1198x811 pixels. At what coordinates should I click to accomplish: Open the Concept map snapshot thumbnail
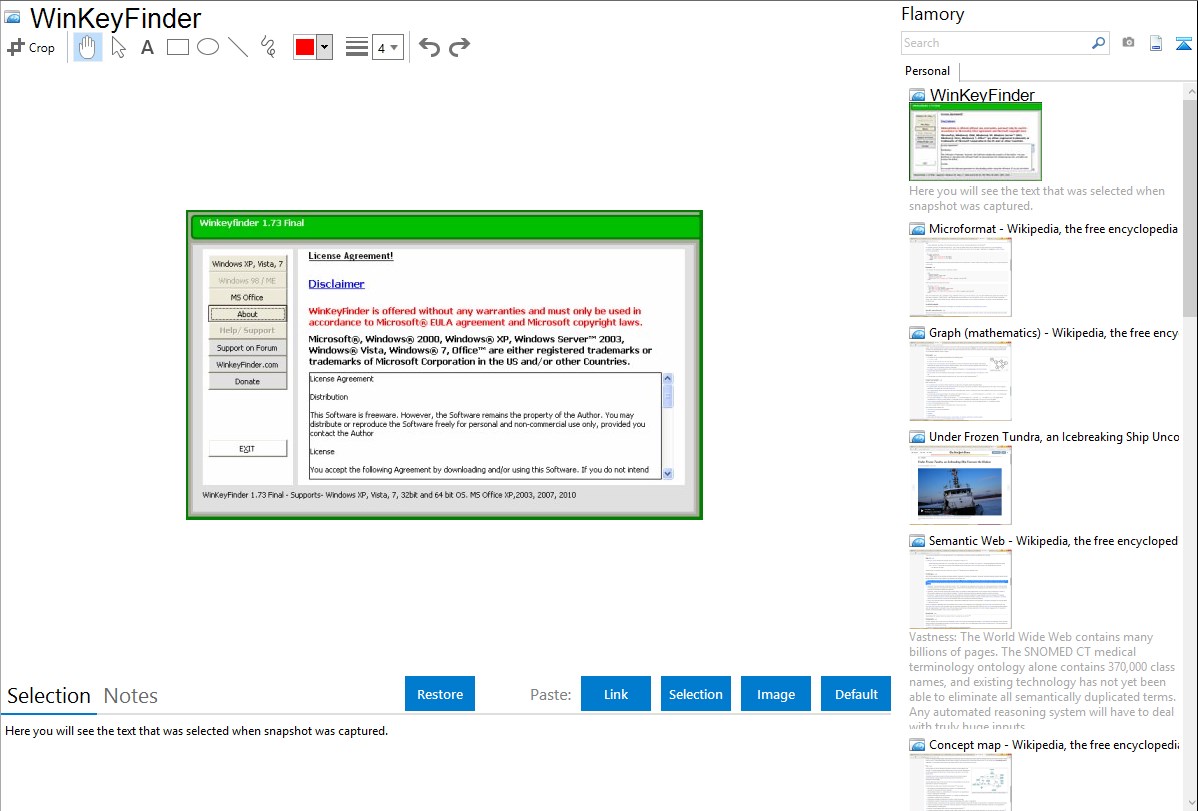click(x=960, y=782)
